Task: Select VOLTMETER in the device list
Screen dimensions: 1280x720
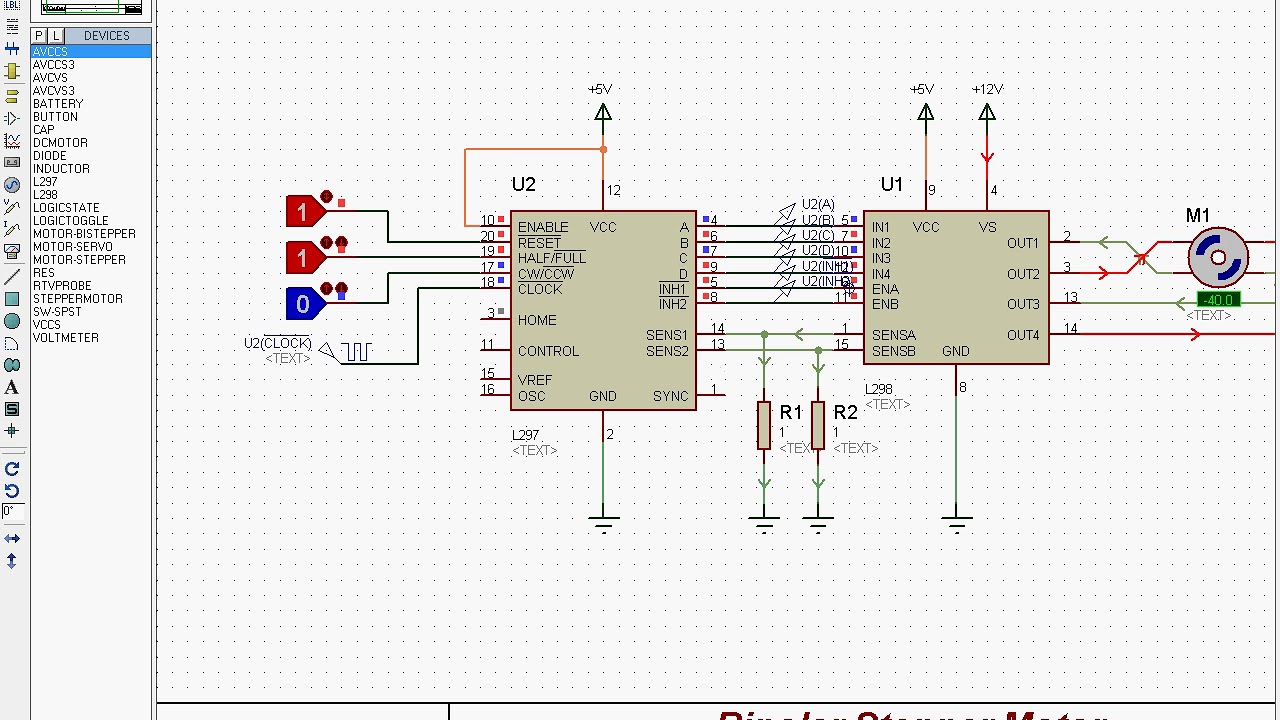Action: (91, 338)
